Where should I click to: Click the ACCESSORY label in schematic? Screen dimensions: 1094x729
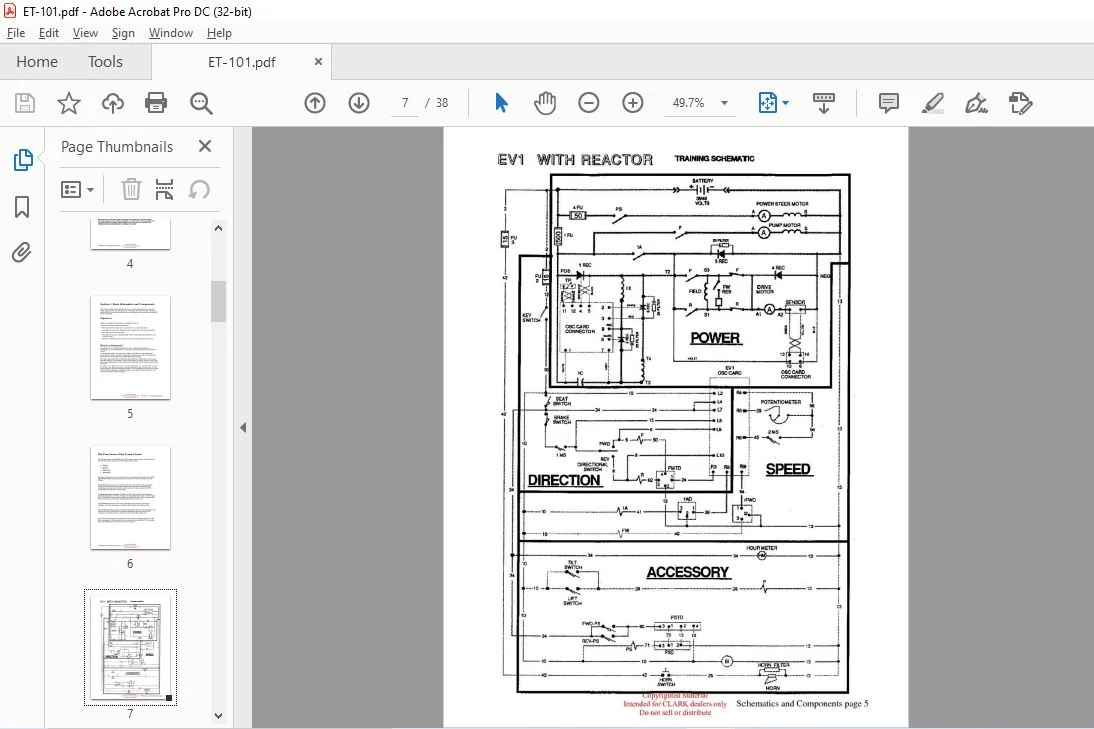tap(687, 572)
